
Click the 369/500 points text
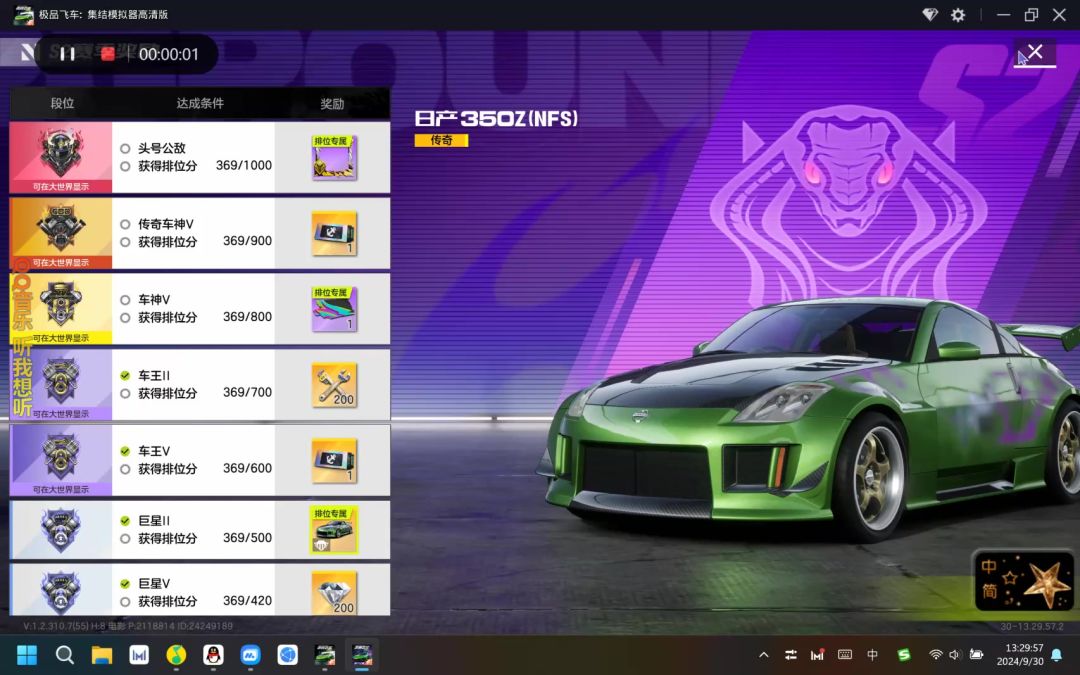pyautogui.click(x=247, y=538)
